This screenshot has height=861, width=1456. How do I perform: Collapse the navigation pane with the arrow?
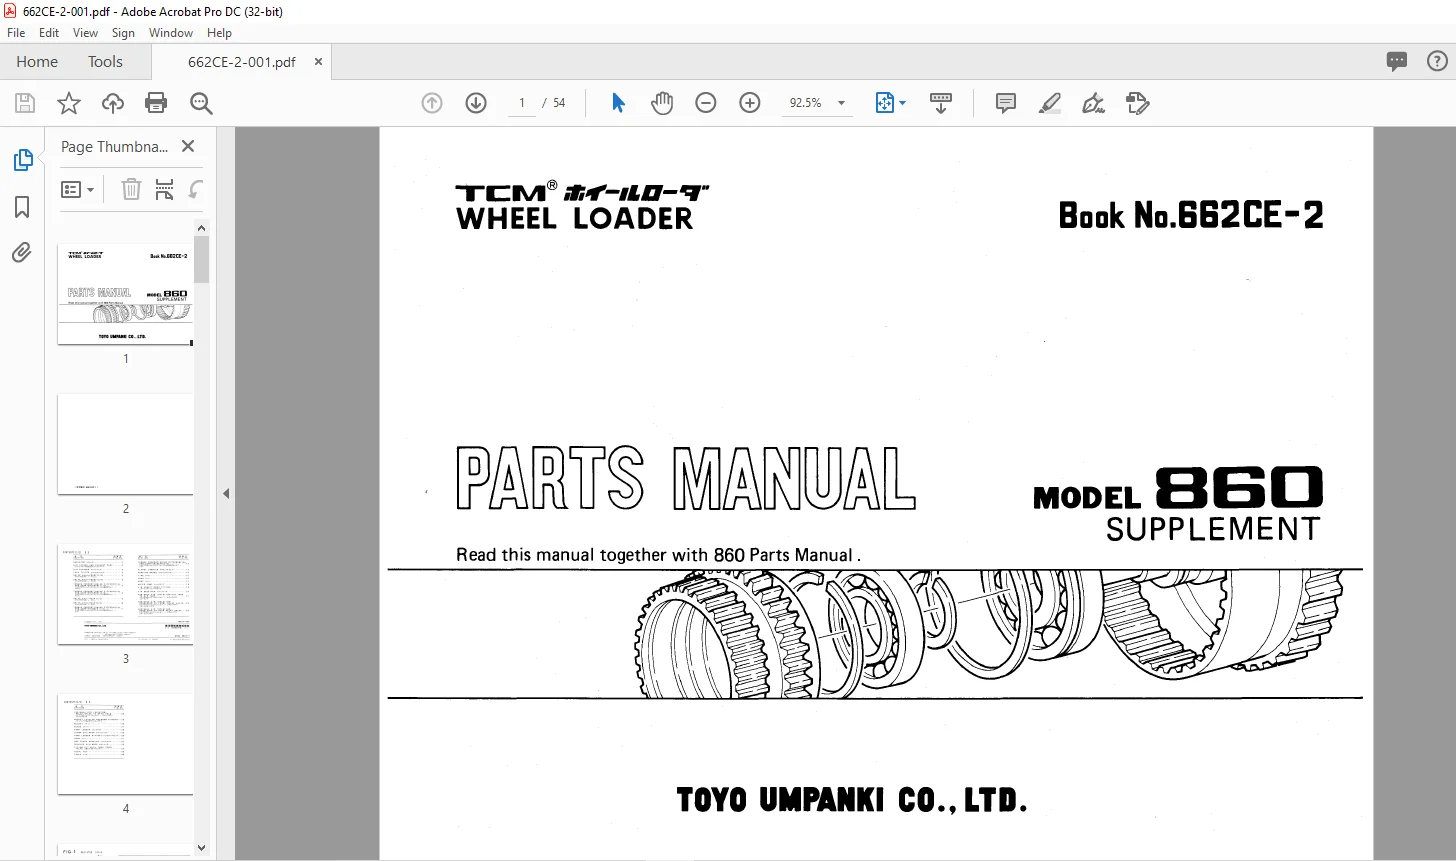click(226, 493)
